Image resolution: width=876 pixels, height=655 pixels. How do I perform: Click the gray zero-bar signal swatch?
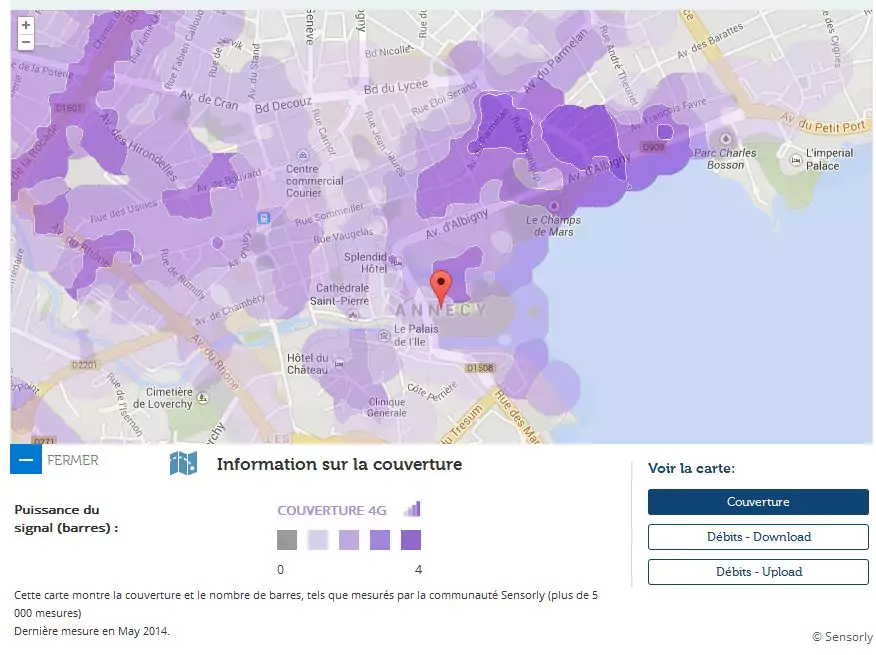pos(287,540)
